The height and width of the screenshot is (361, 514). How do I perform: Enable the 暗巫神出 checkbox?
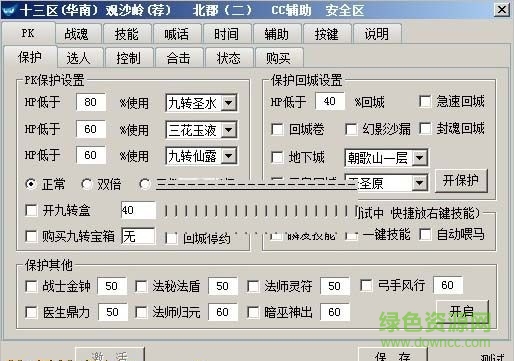[253, 312]
